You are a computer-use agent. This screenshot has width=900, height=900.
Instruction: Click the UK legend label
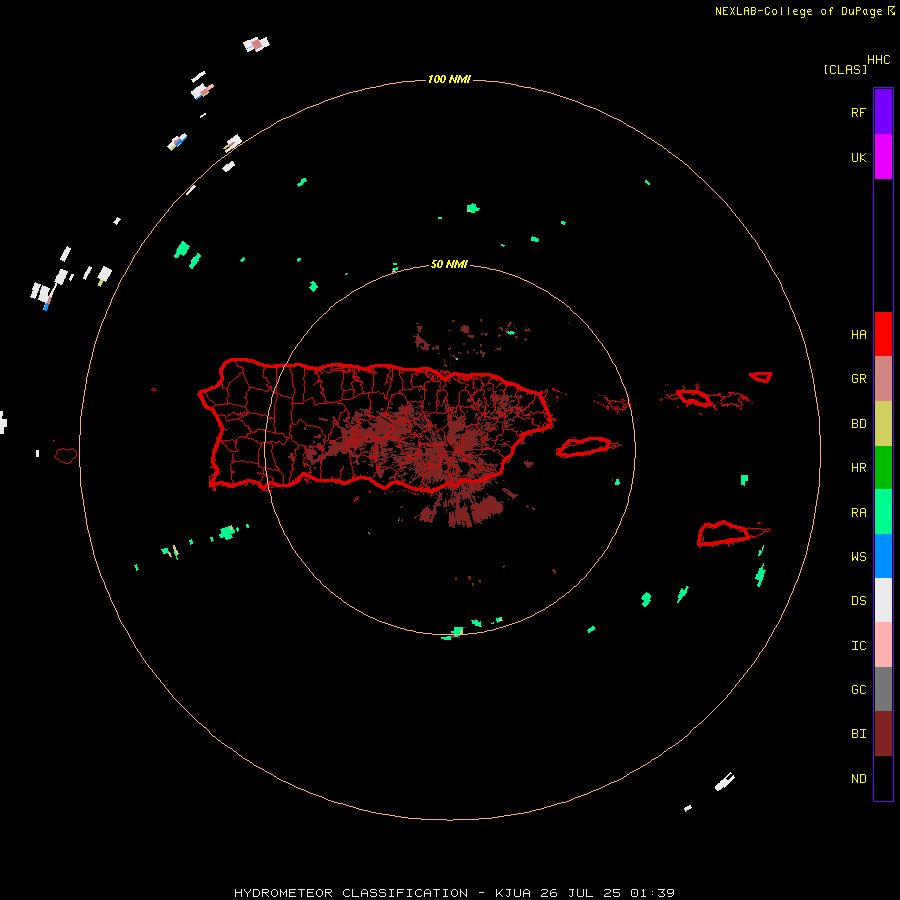click(858, 157)
